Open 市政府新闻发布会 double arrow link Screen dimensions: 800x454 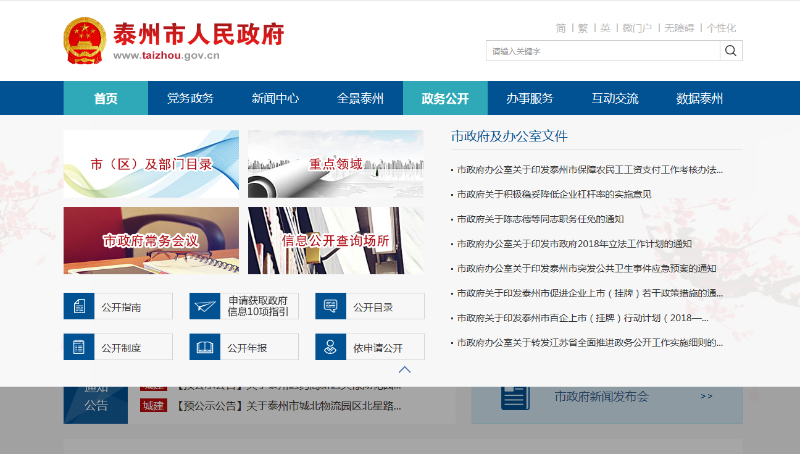[x=706, y=397]
